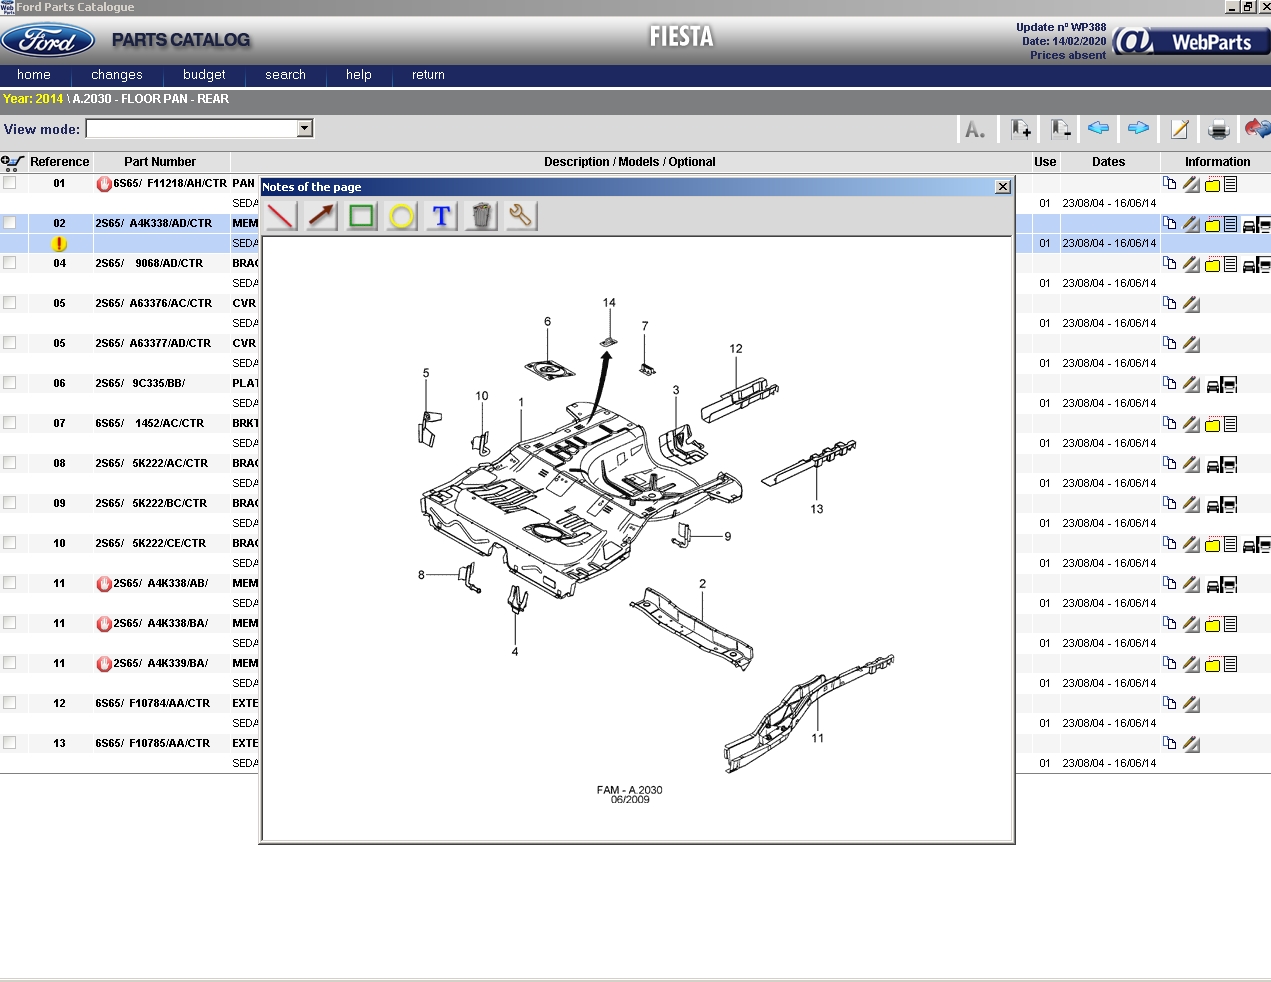The height and width of the screenshot is (982, 1271).
Task: Pick the yellow ellipse annotation tool
Action: pyautogui.click(x=400, y=216)
